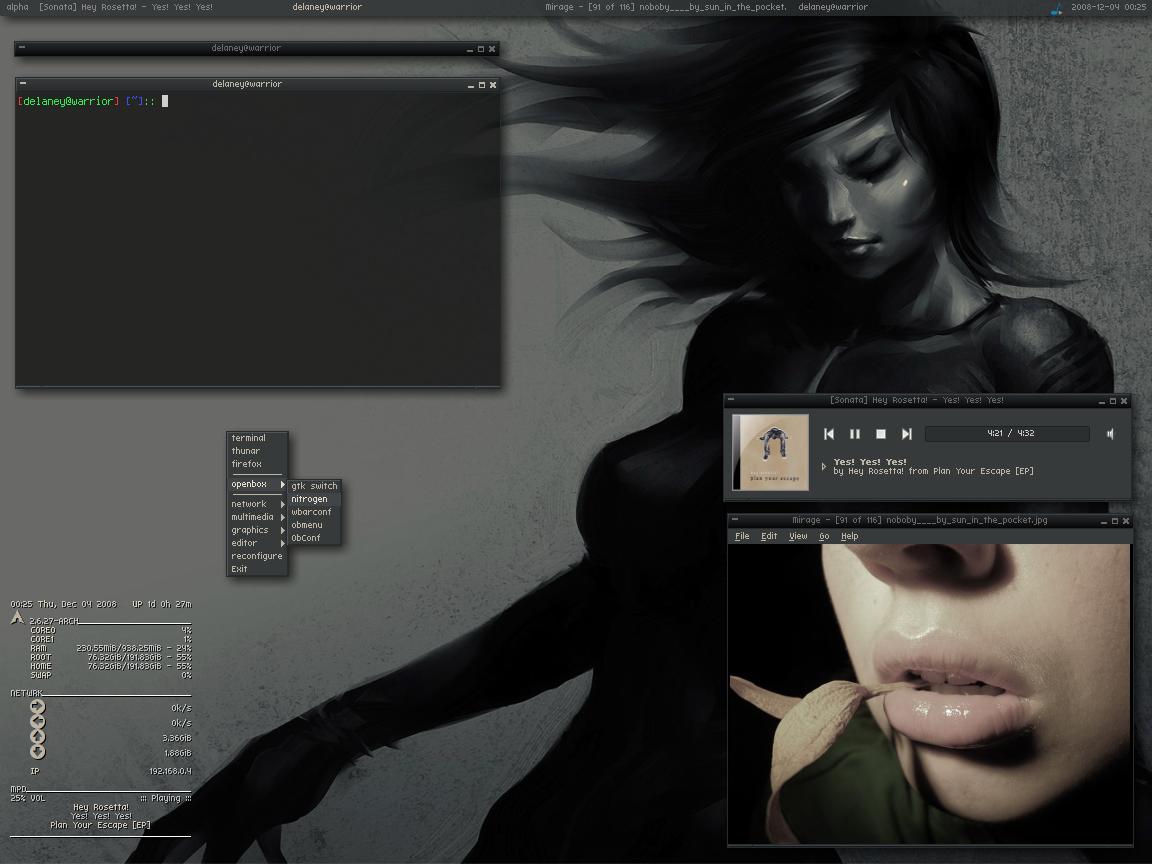The width and height of the screenshot is (1152, 864).
Task: Launch firefox from the root menu
Action: pyautogui.click(x=256, y=464)
